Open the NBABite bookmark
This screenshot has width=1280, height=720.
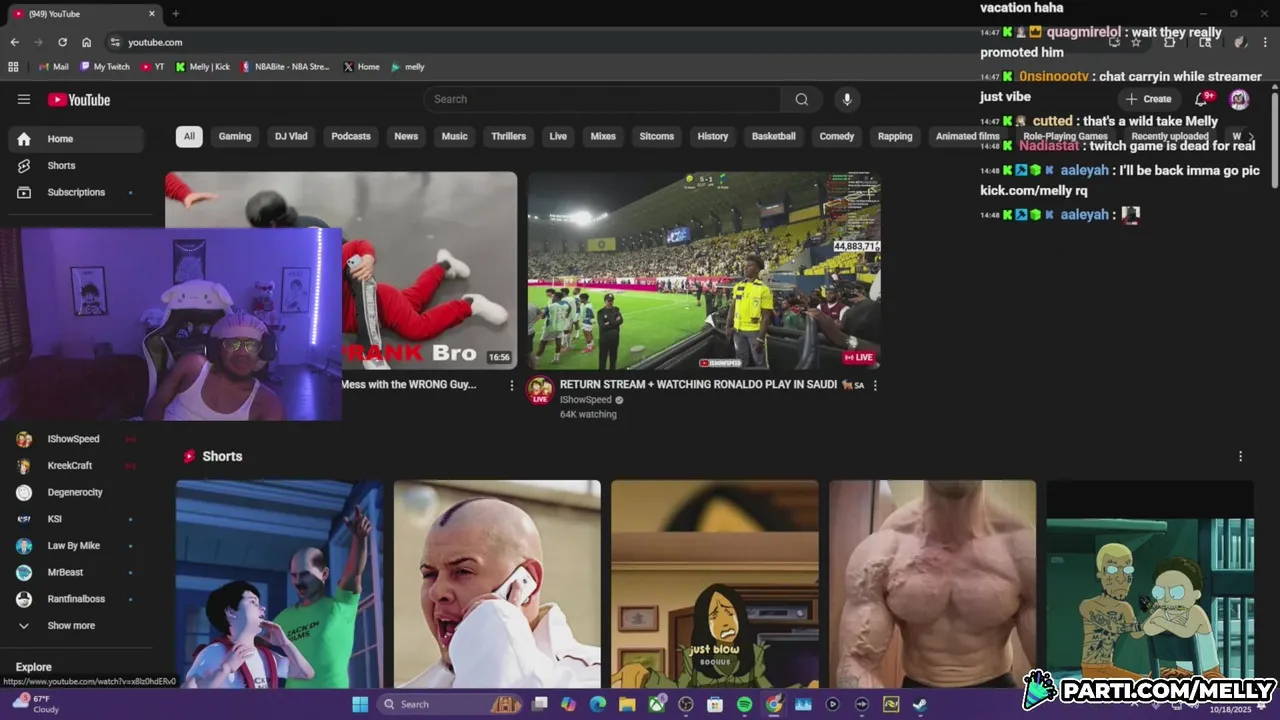point(285,67)
